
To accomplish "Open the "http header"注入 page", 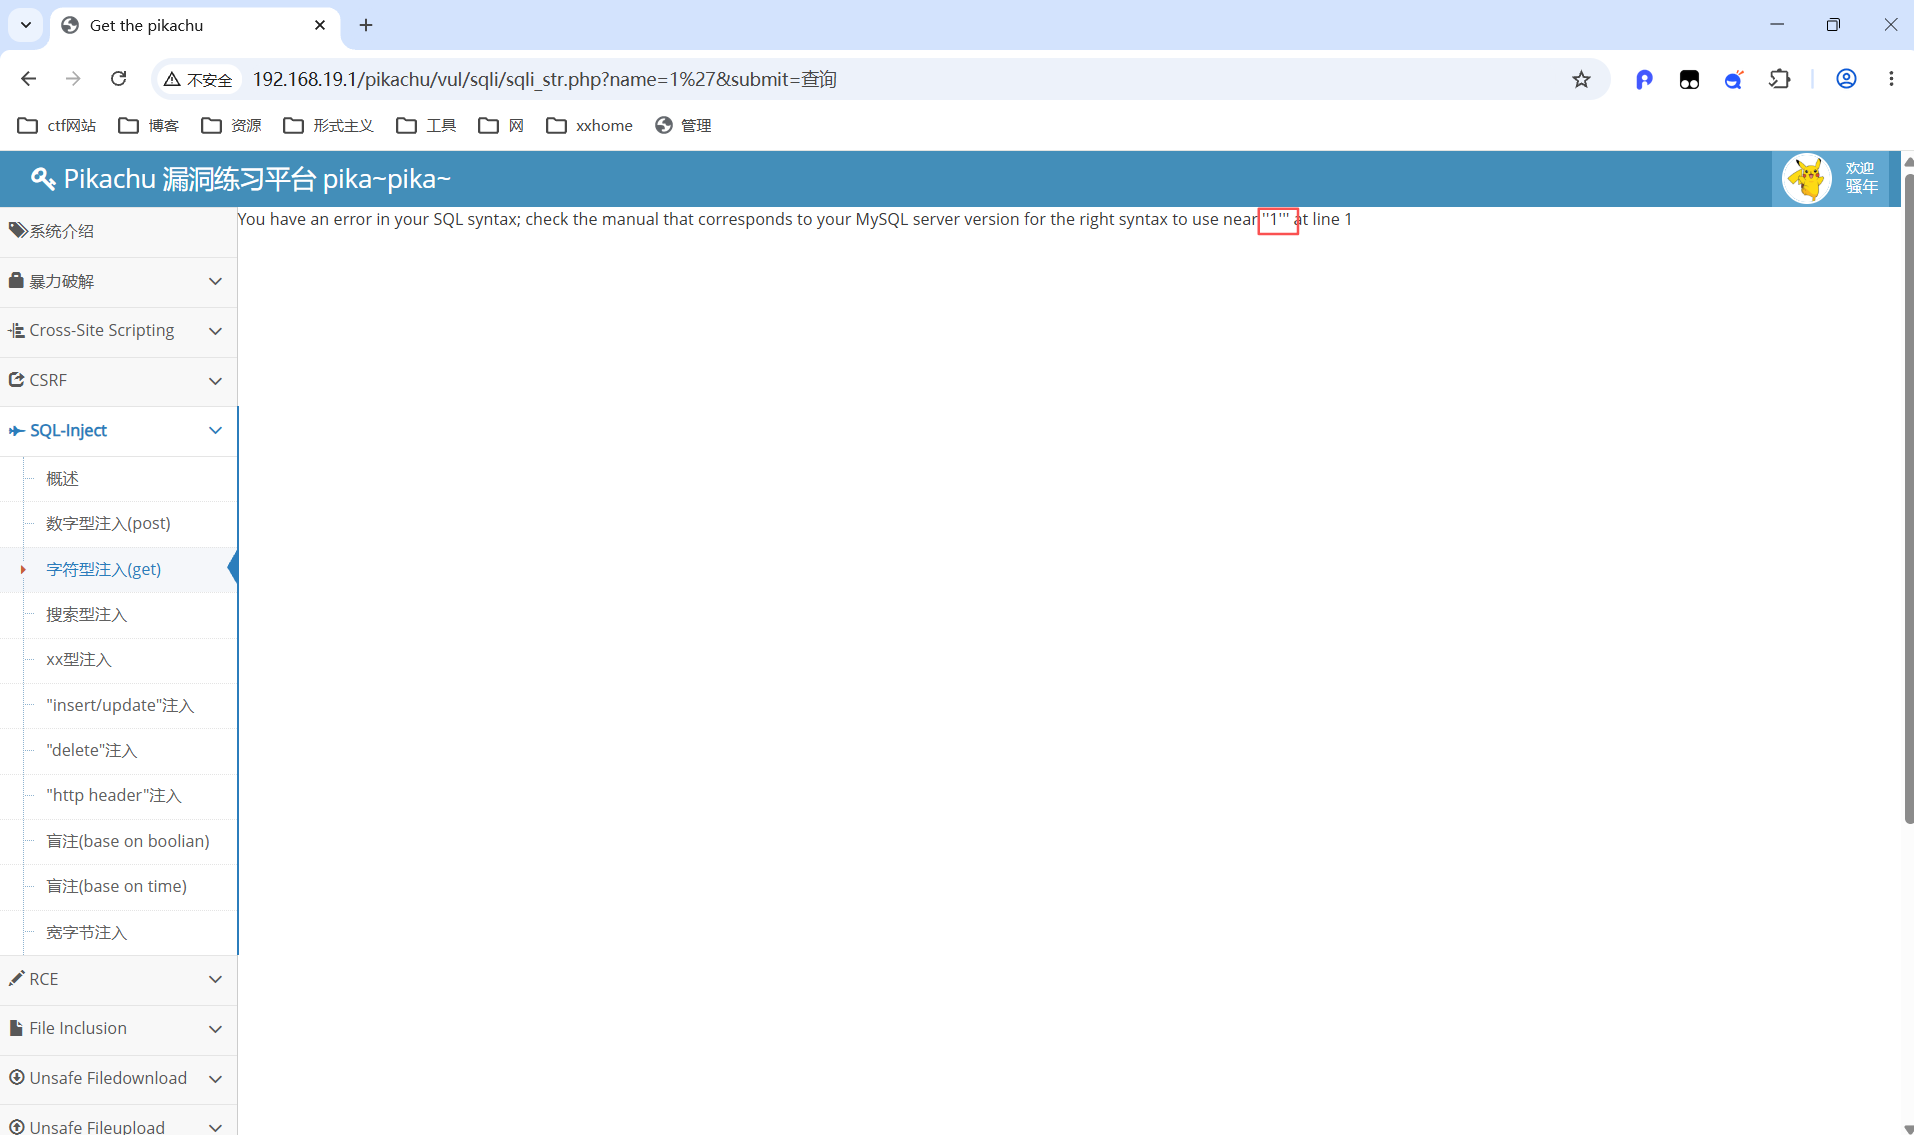I will [x=114, y=795].
